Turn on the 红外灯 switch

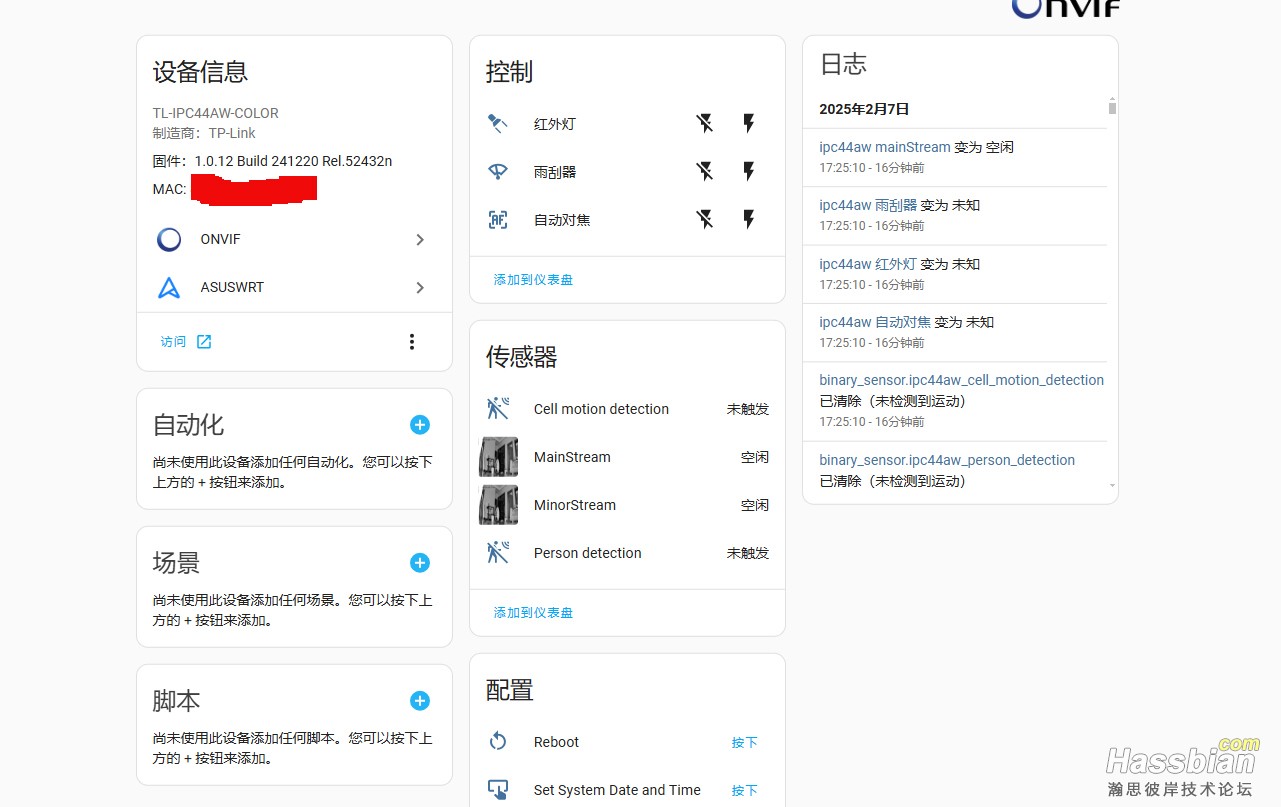pyautogui.click(x=749, y=124)
